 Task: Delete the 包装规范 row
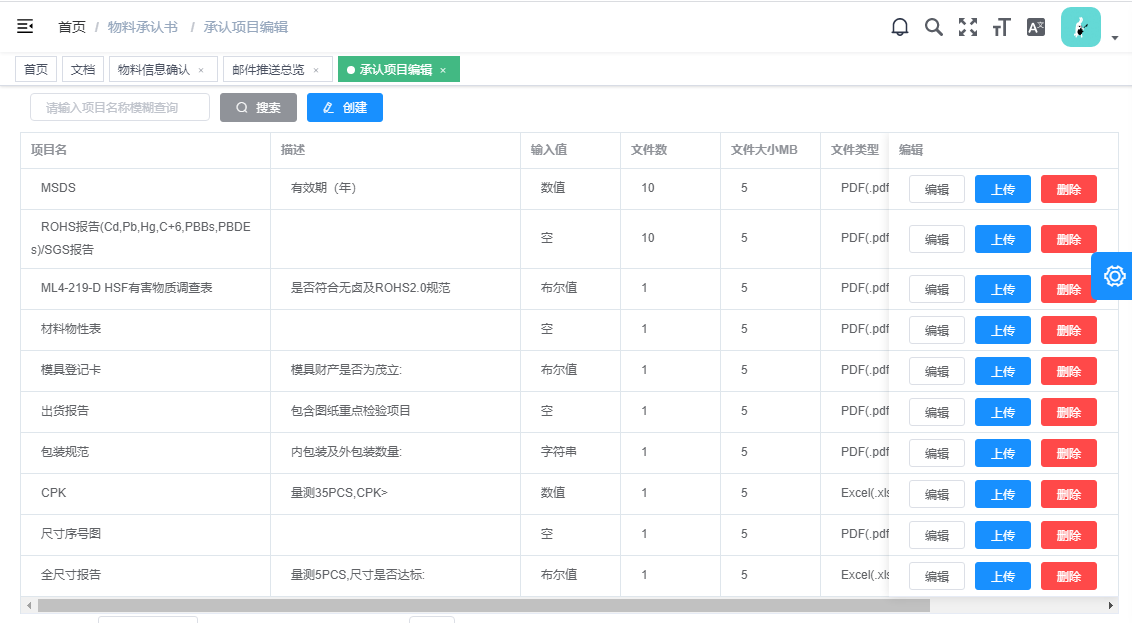tap(1068, 453)
